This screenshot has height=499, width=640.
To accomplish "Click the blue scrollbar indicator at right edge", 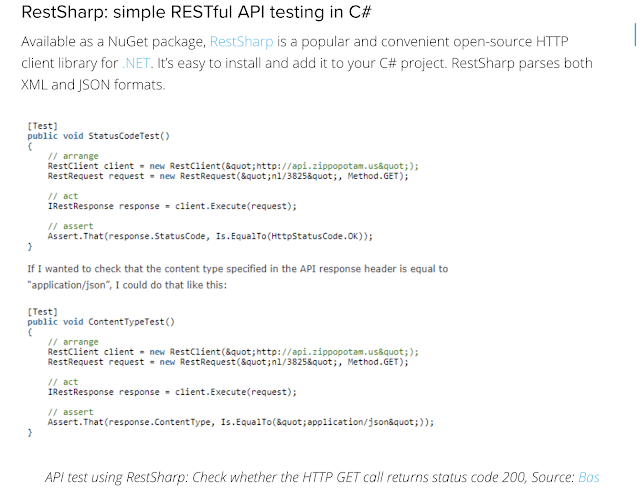I will [635, 35].
